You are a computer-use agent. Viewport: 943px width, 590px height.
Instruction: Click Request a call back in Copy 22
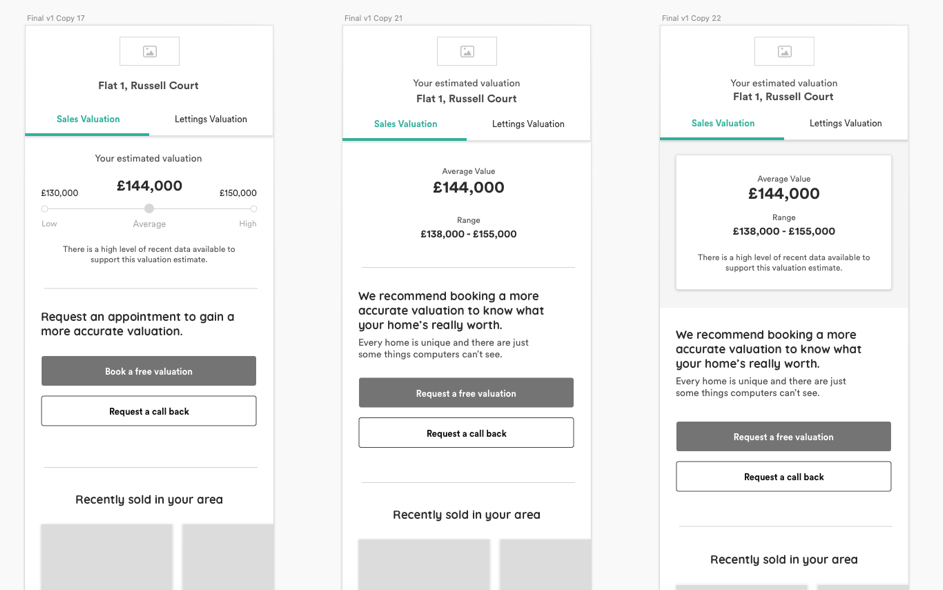(783, 477)
